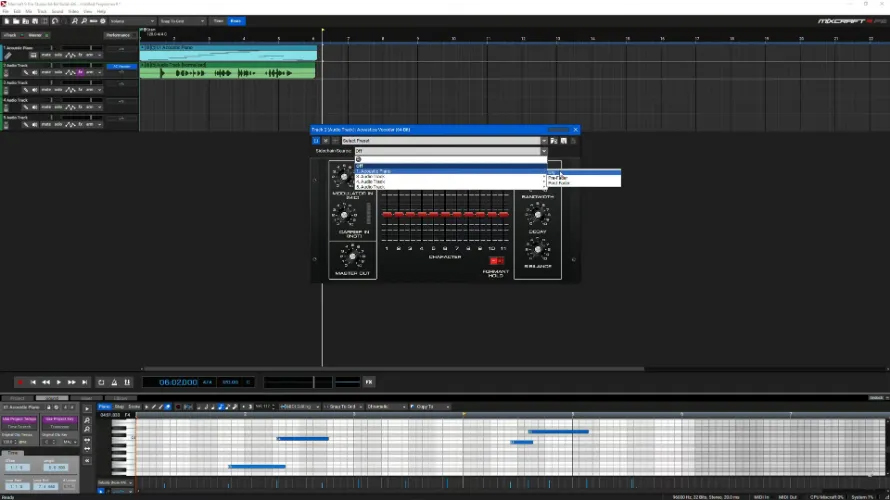Open the purple fx button on track 2
The image size is (890, 500).
(x=80, y=73)
